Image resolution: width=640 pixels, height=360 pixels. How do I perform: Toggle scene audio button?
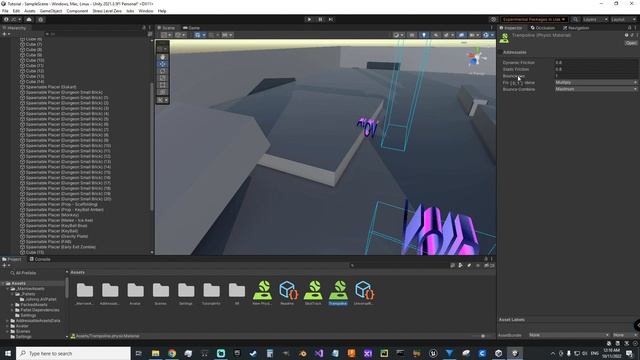click(x=436, y=35)
